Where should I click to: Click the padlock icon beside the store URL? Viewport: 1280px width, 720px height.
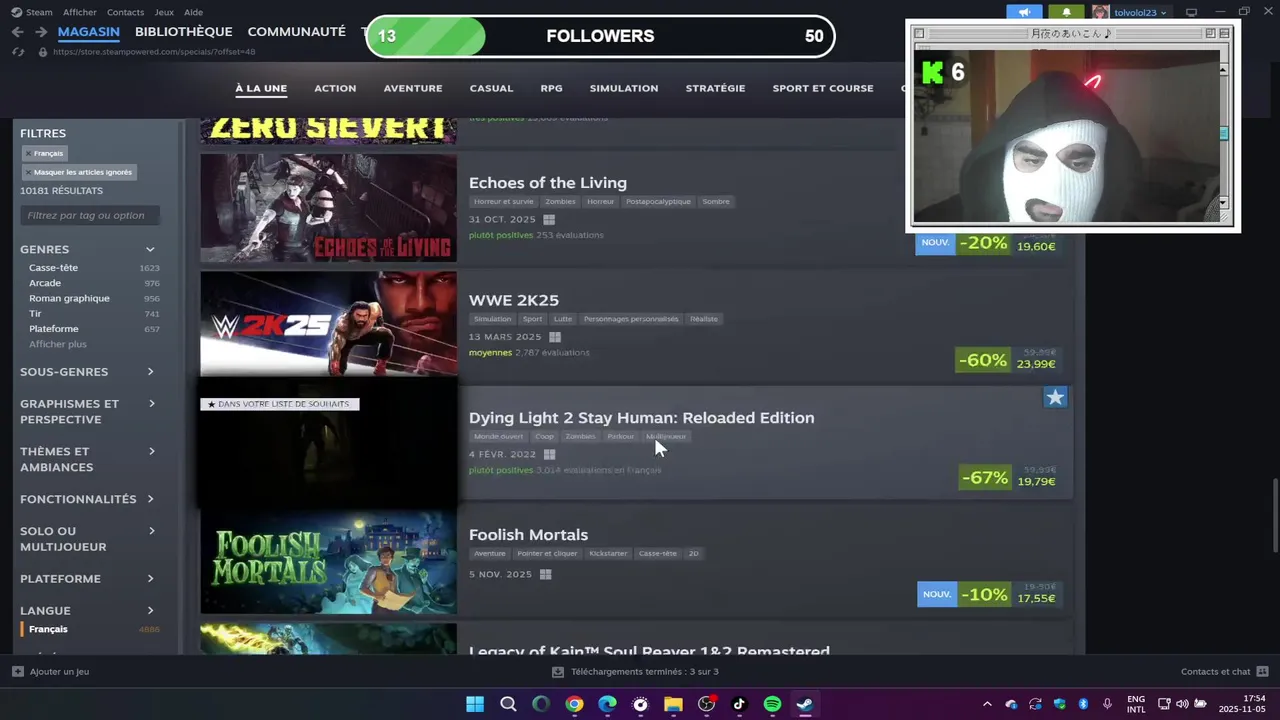[x=42, y=52]
